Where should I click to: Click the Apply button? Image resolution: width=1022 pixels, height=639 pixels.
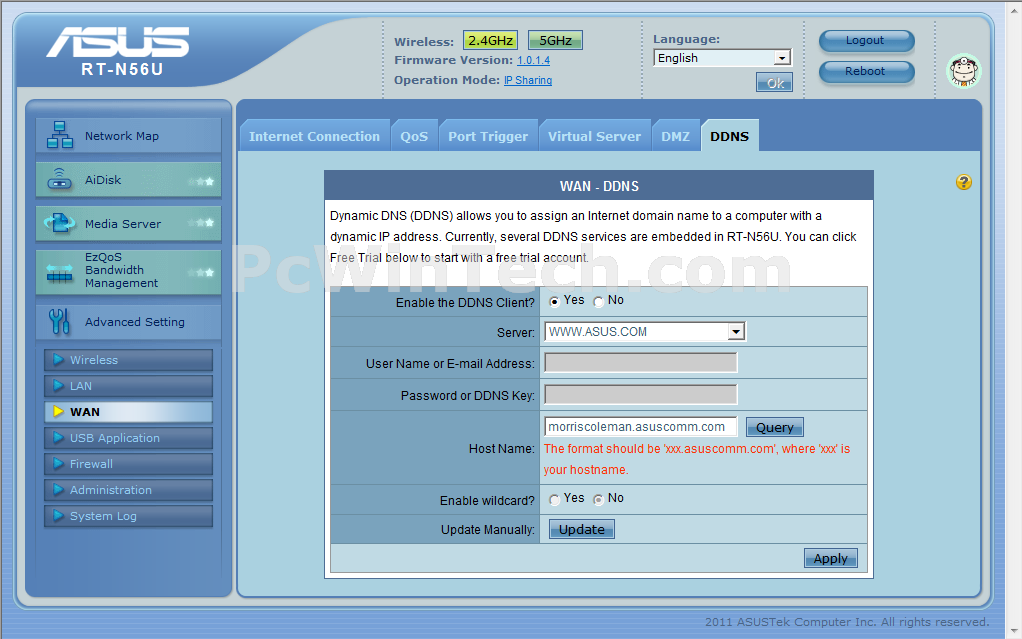(x=830, y=558)
